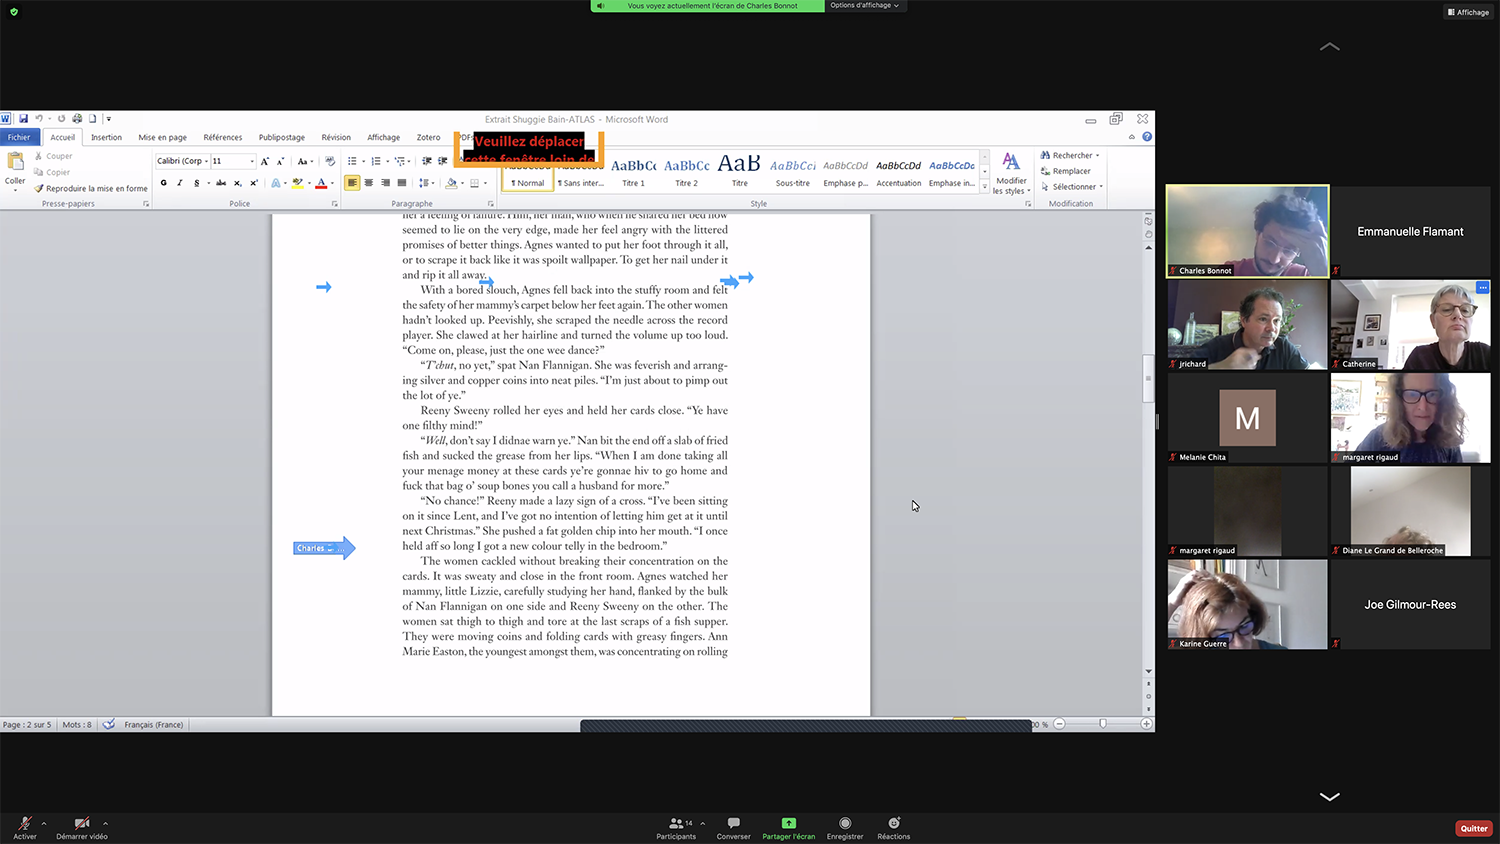Click the red font color swatch

(321, 183)
